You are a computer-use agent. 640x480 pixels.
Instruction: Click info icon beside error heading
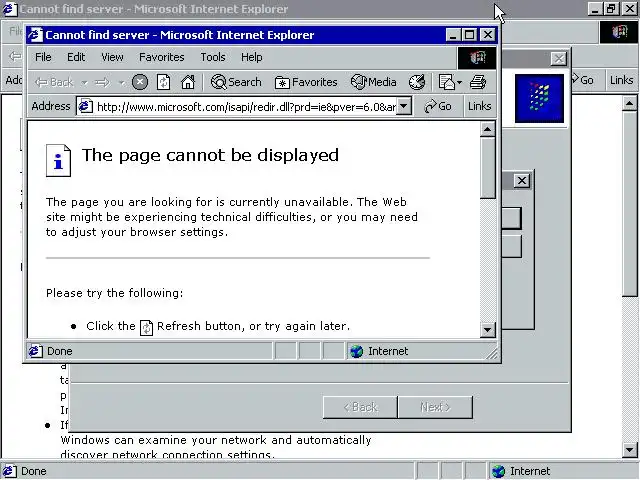(58, 160)
